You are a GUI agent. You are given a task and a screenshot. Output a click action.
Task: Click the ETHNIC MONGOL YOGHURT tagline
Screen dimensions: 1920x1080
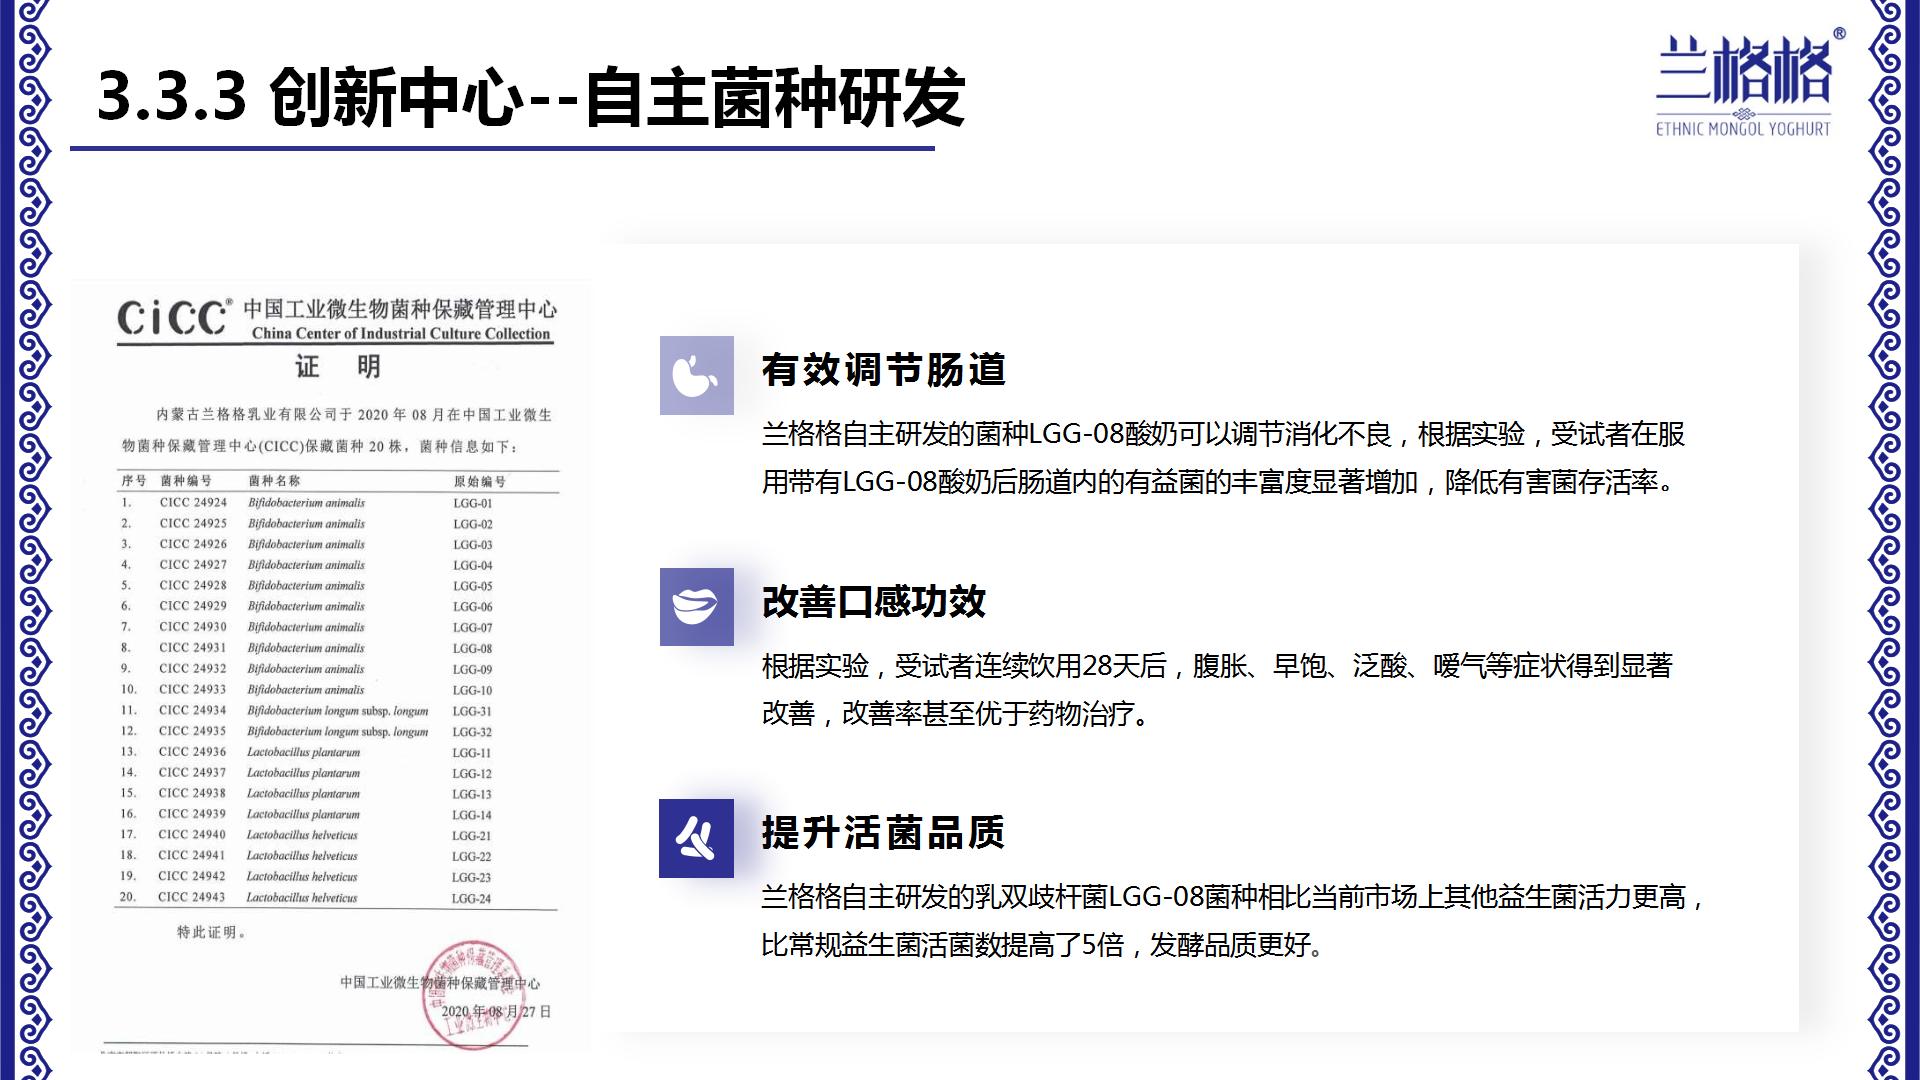(1743, 129)
